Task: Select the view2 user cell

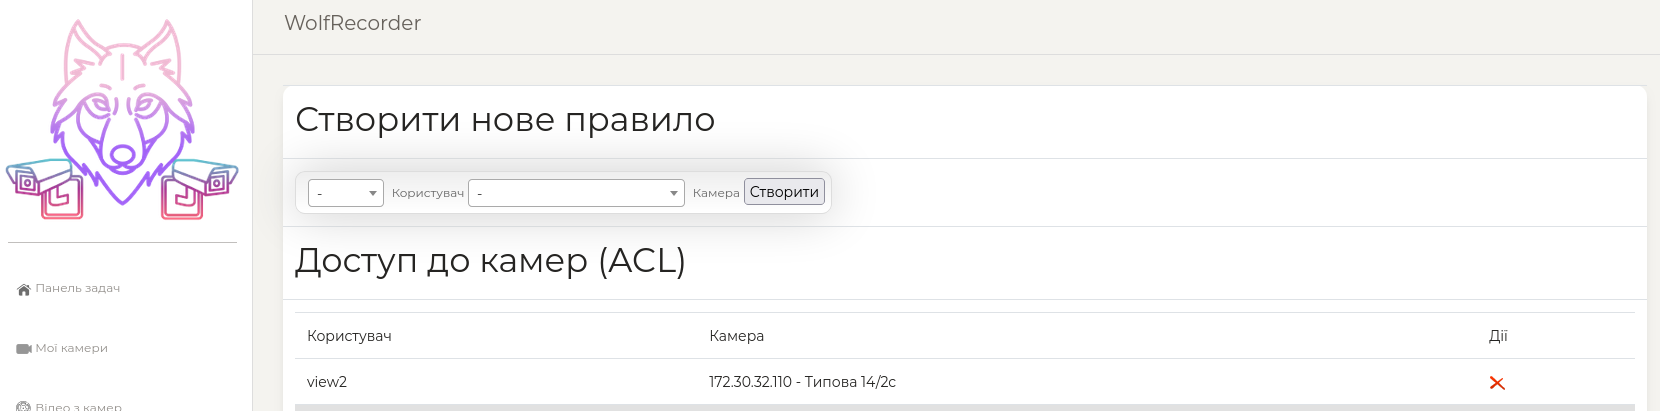Action: click(x=327, y=382)
